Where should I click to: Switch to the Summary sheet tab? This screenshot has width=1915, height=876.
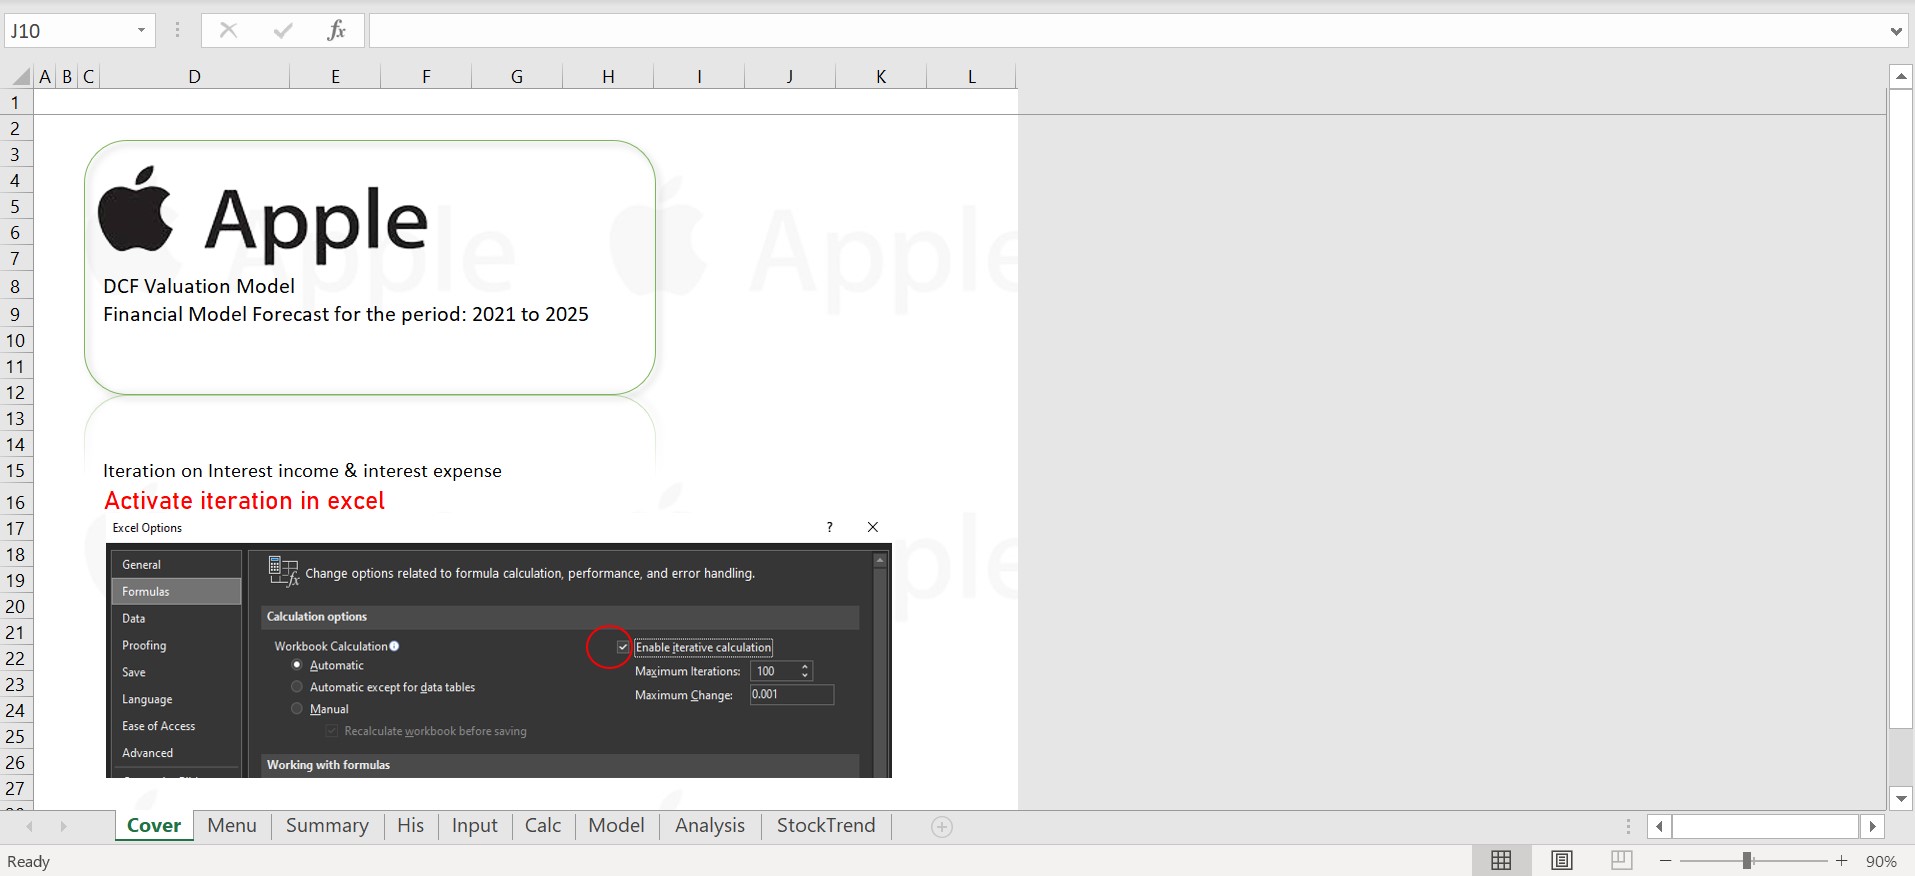[327, 826]
